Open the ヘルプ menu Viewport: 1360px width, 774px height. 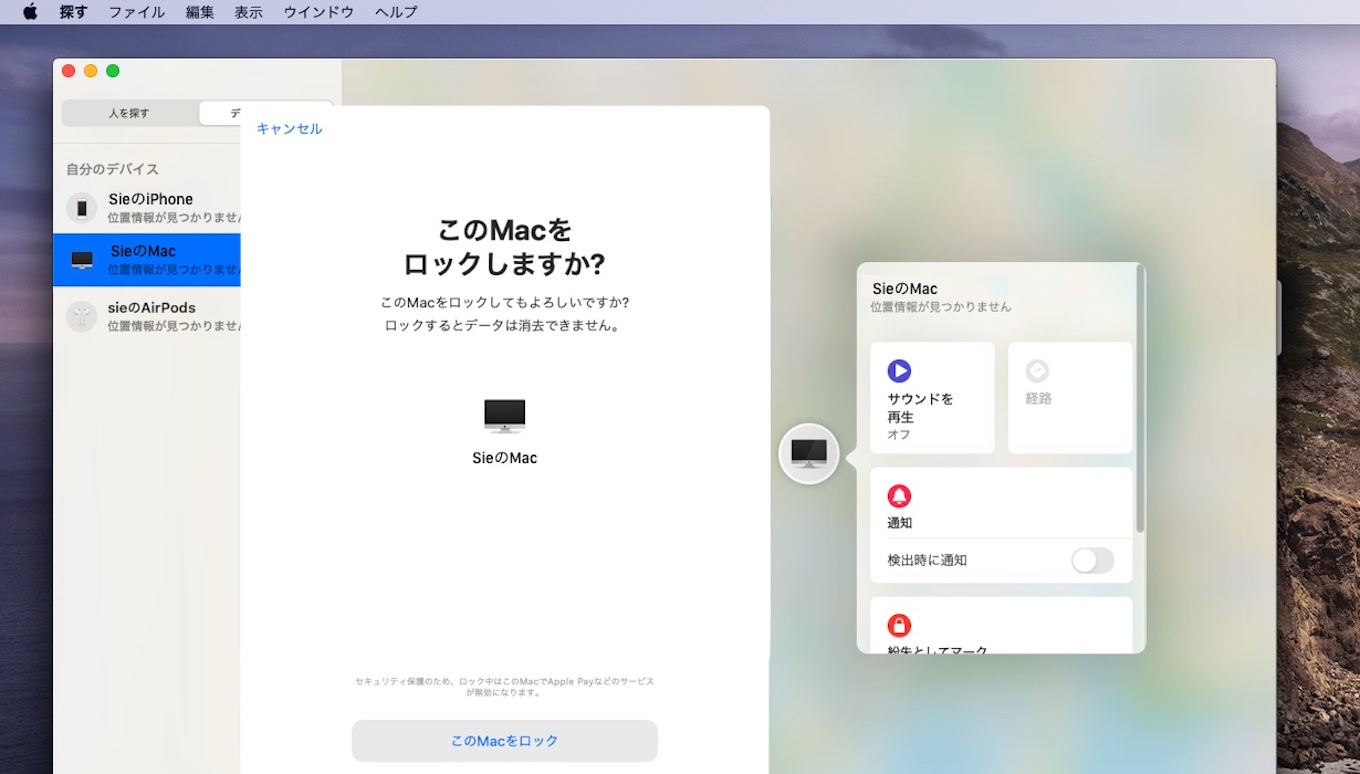point(396,12)
